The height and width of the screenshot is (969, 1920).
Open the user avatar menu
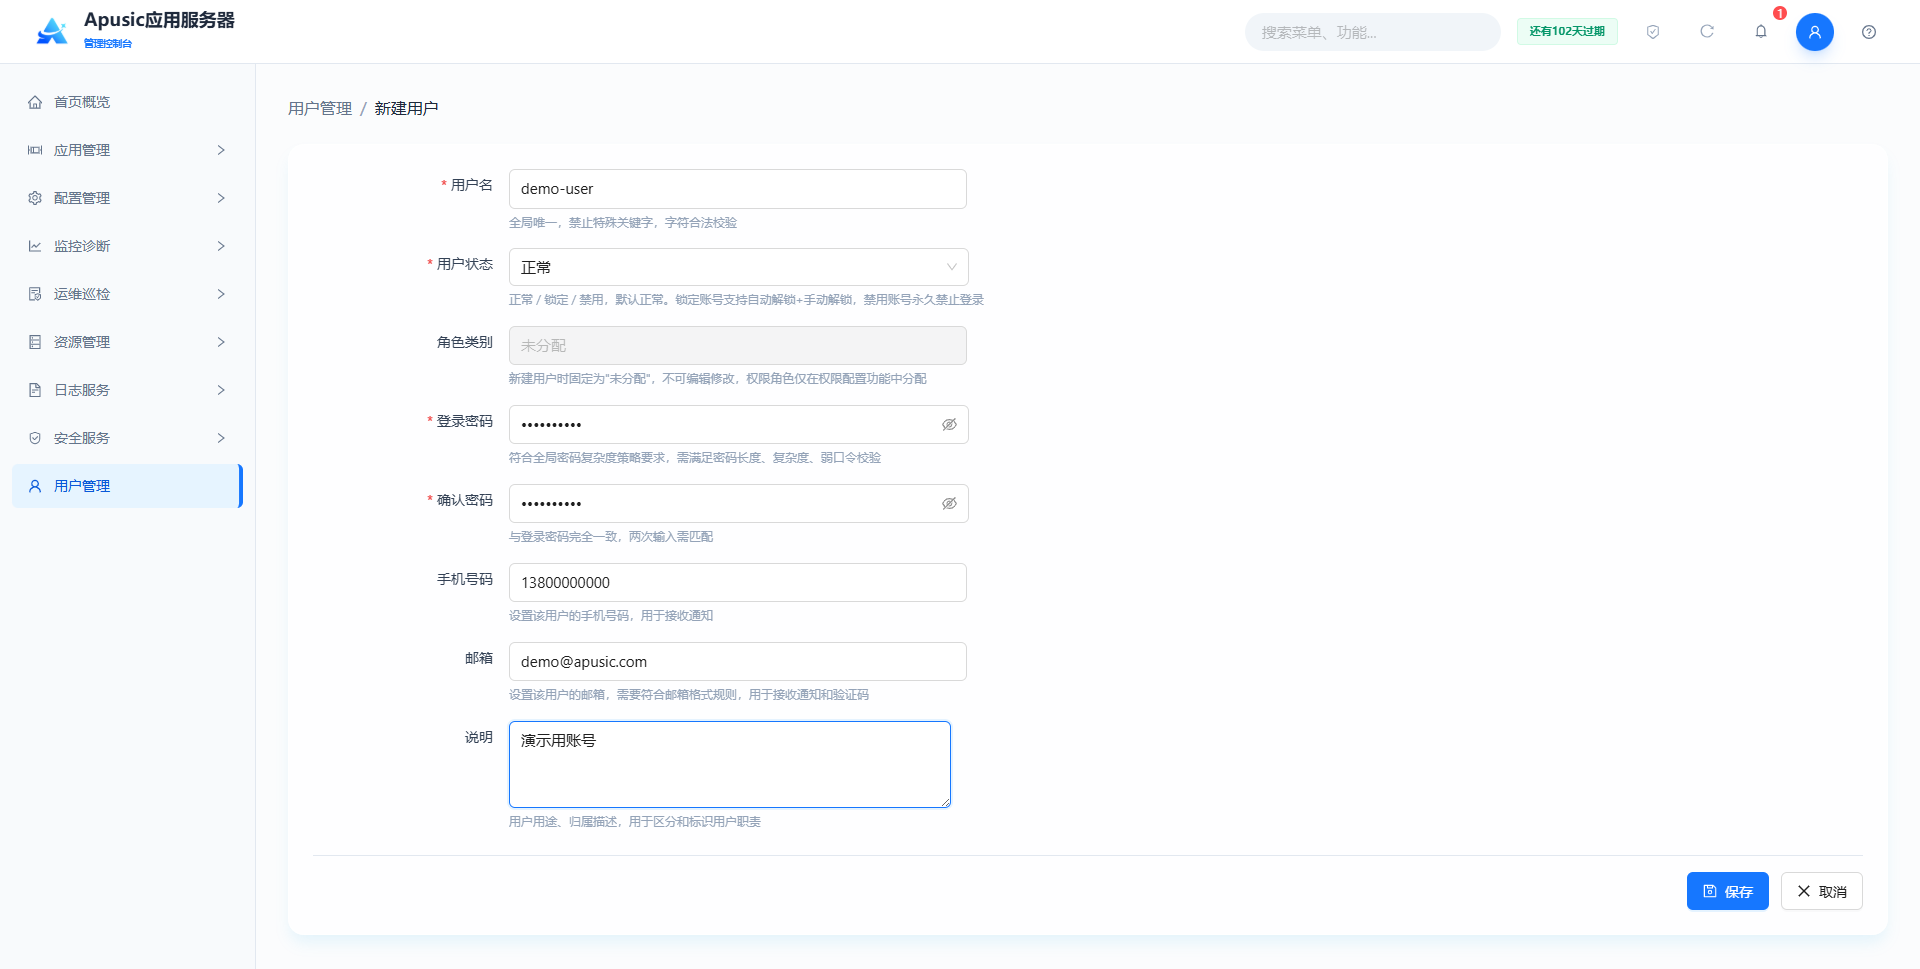(x=1815, y=32)
